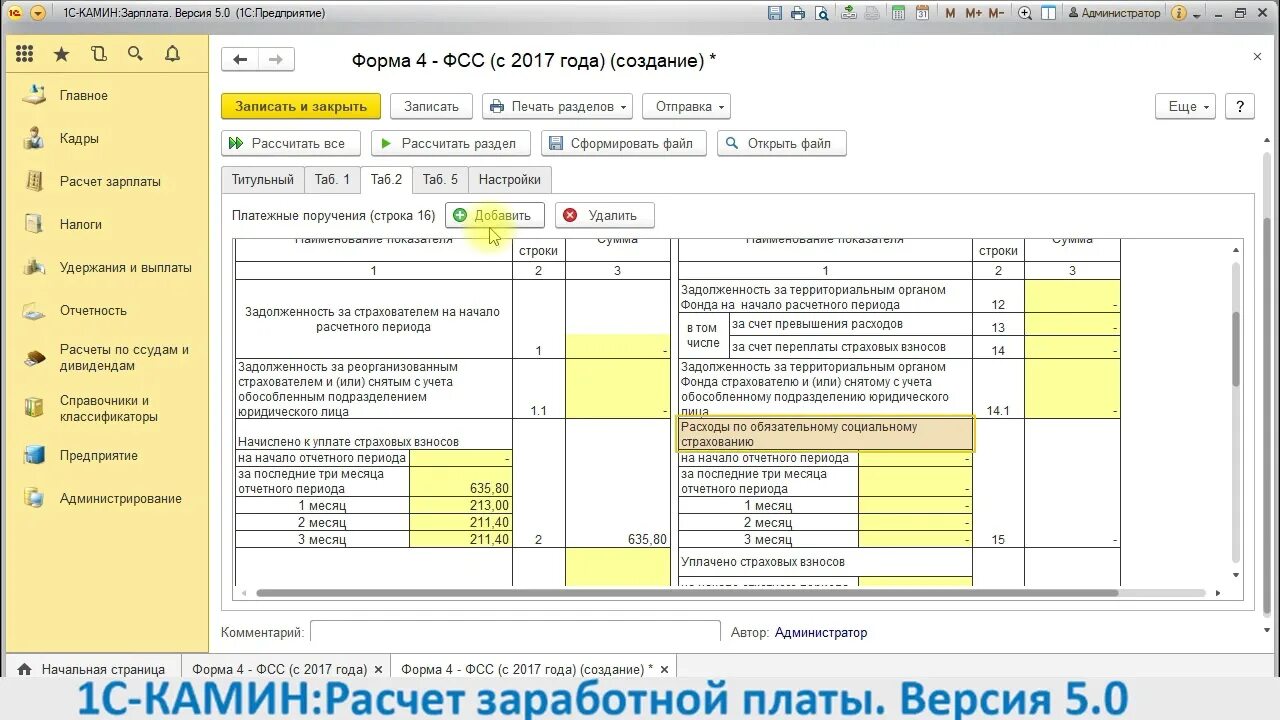
Task: Open notifications bell icon
Action: 172,54
